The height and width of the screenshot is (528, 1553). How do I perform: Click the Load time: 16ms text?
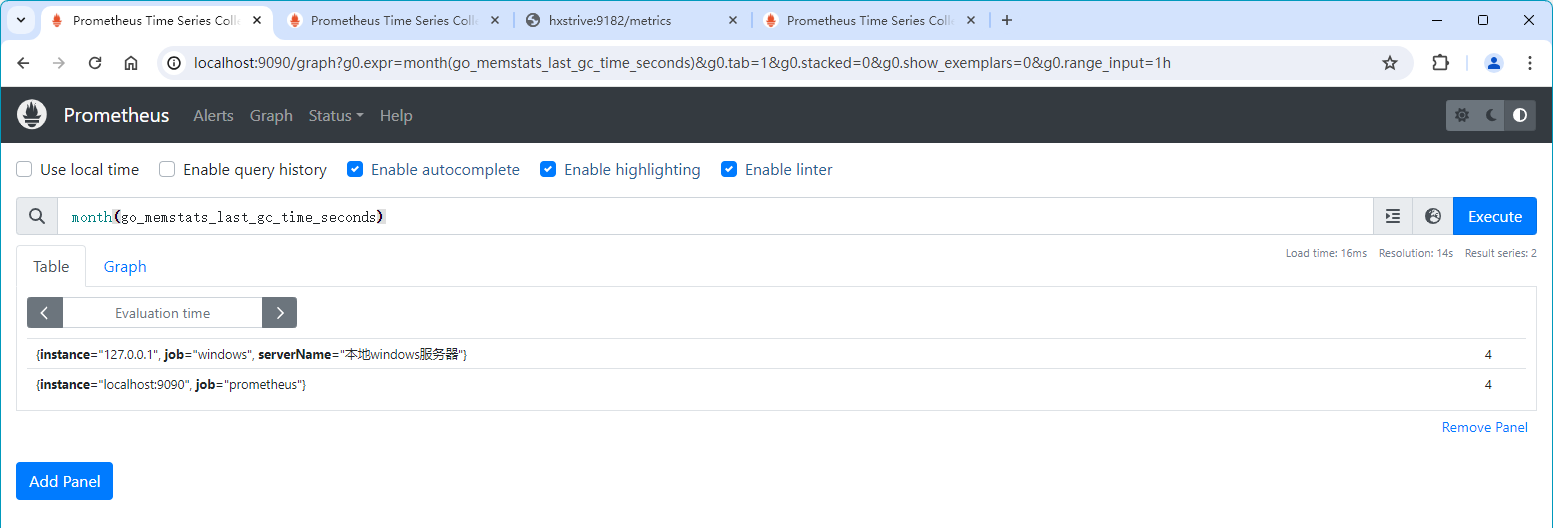click(x=1326, y=254)
